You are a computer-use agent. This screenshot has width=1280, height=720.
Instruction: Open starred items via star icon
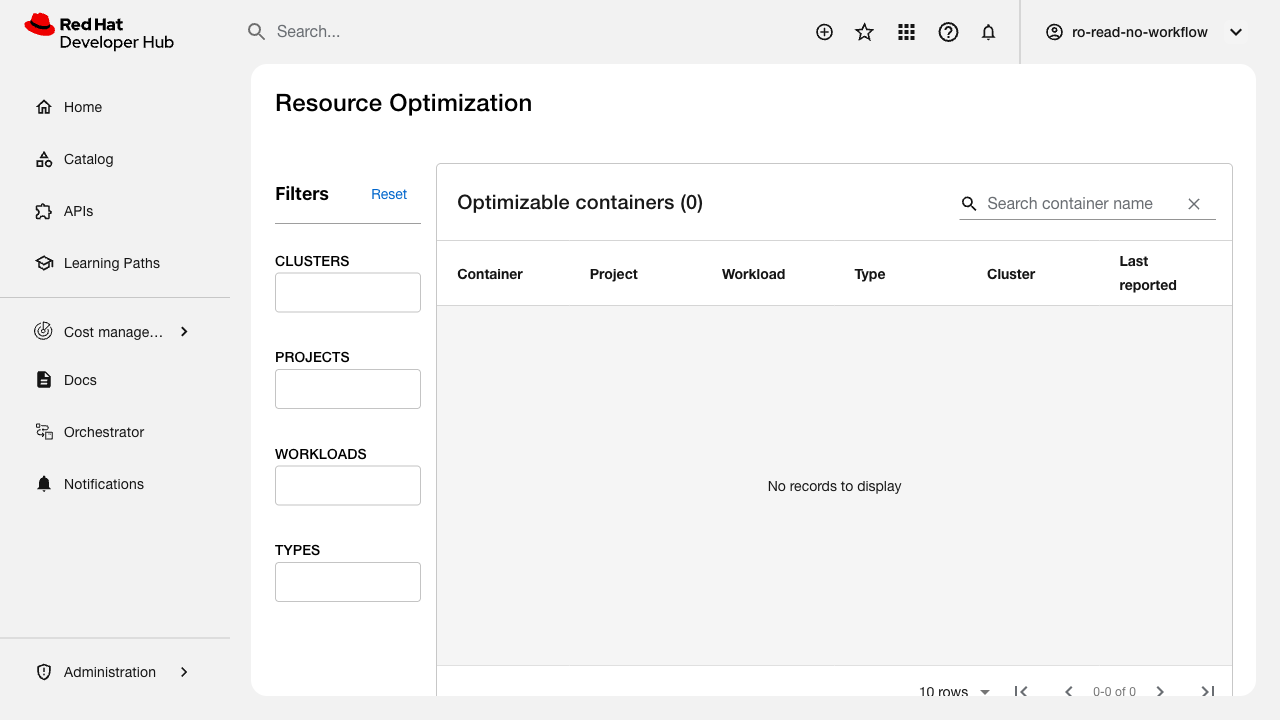[865, 32]
